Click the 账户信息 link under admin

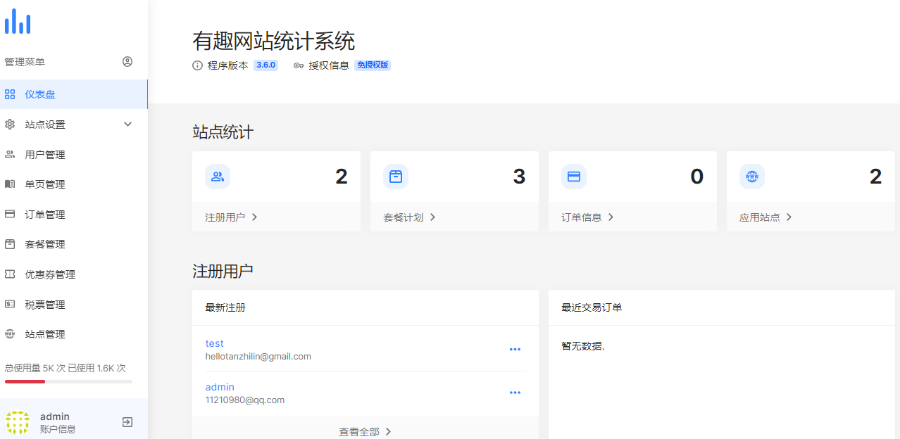click(x=57, y=429)
